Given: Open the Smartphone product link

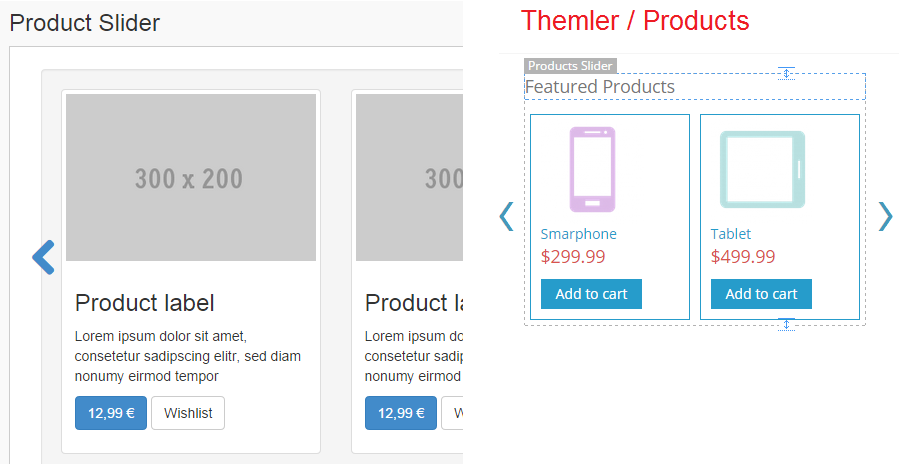Looking at the screenshot, I should [x=578, y=234].
